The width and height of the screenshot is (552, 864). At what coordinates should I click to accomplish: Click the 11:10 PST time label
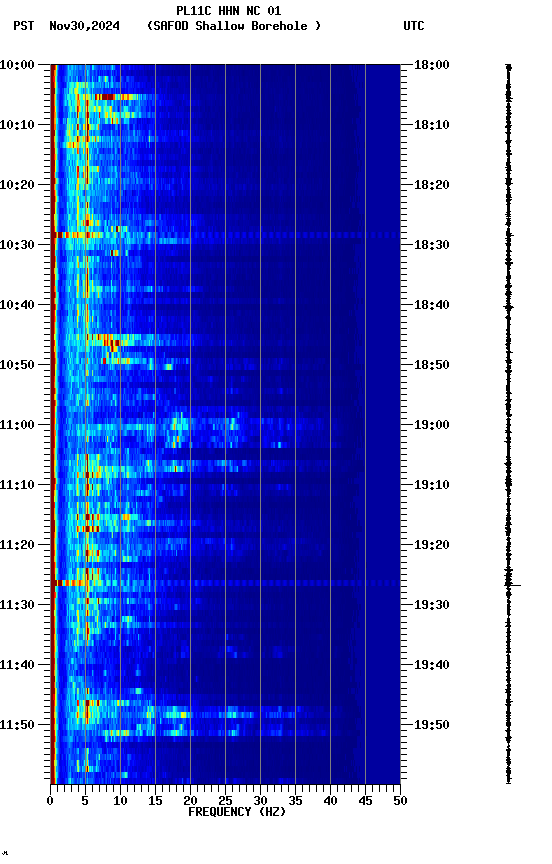(17, 485)
